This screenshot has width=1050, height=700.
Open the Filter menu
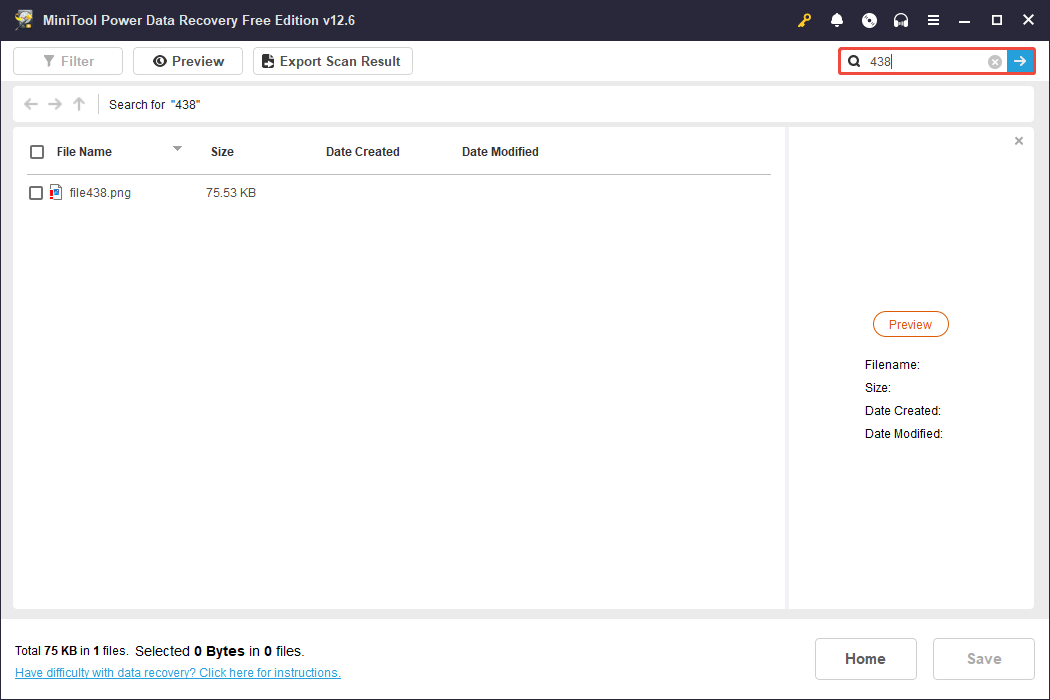coord(67,61)
